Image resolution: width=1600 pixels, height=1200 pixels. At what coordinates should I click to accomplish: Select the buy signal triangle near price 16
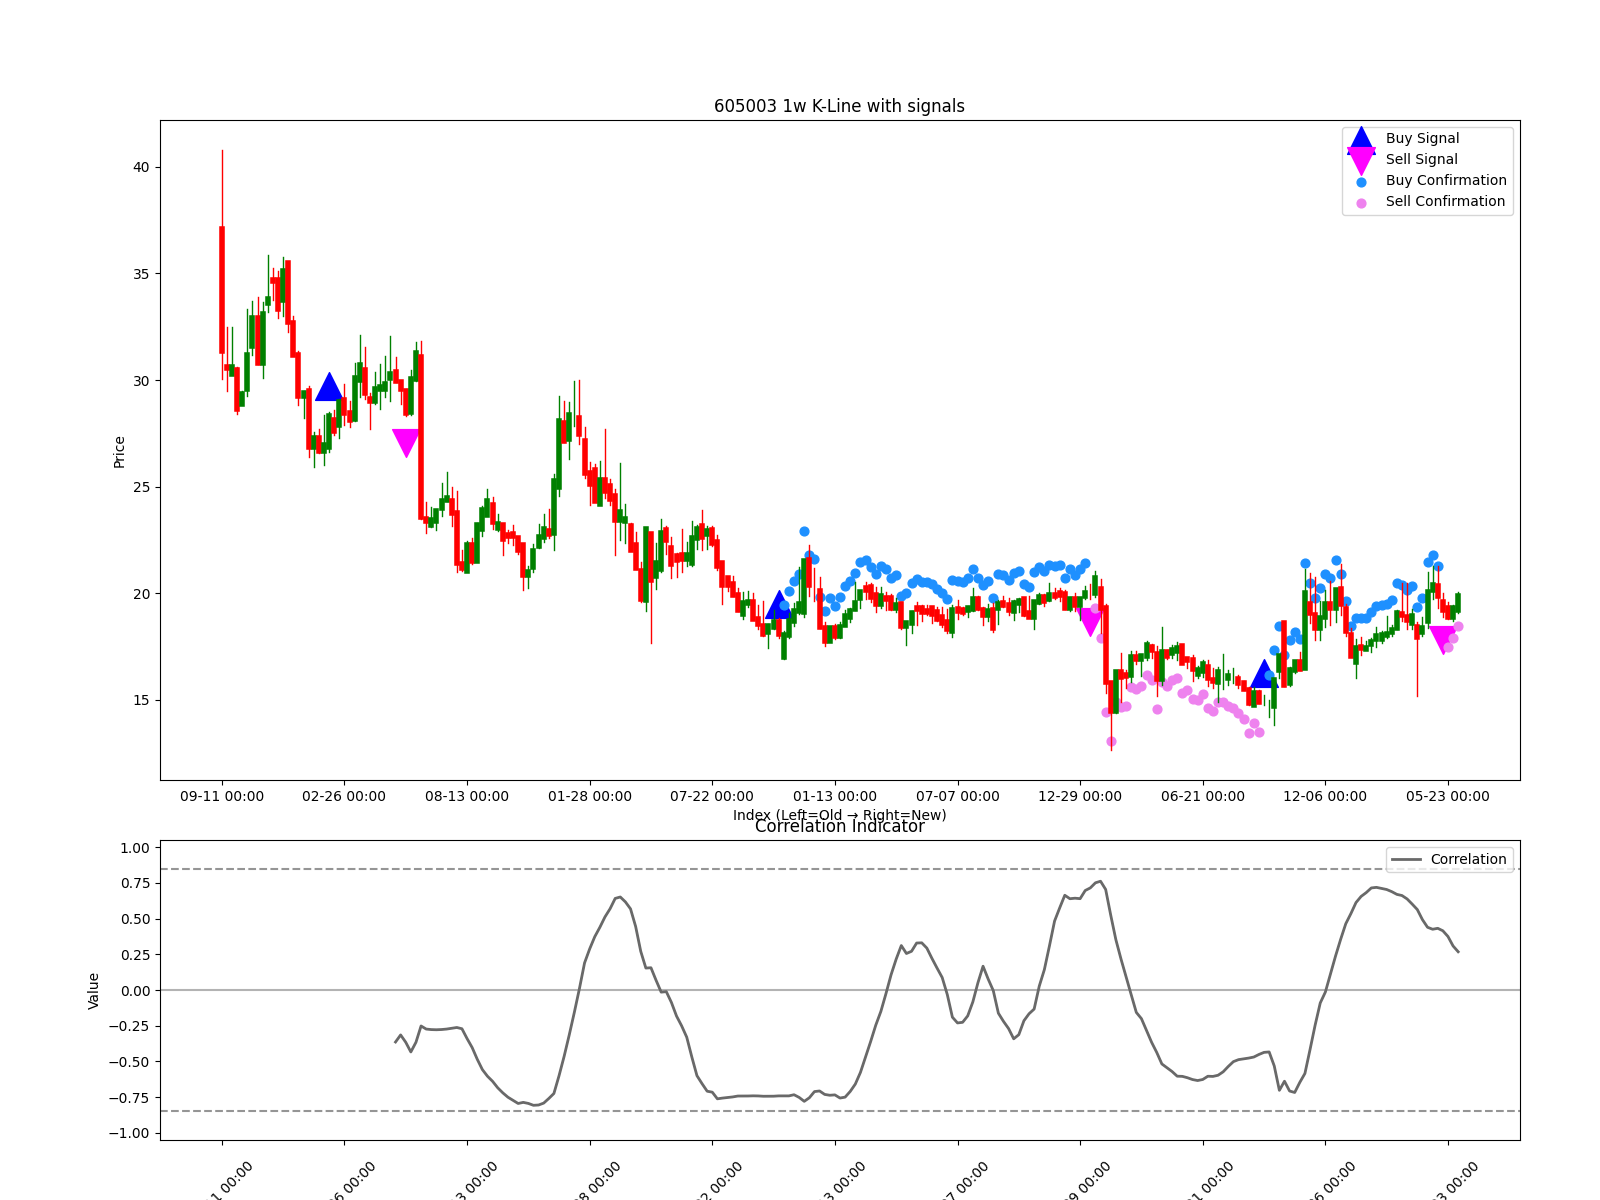point(1264,674)
